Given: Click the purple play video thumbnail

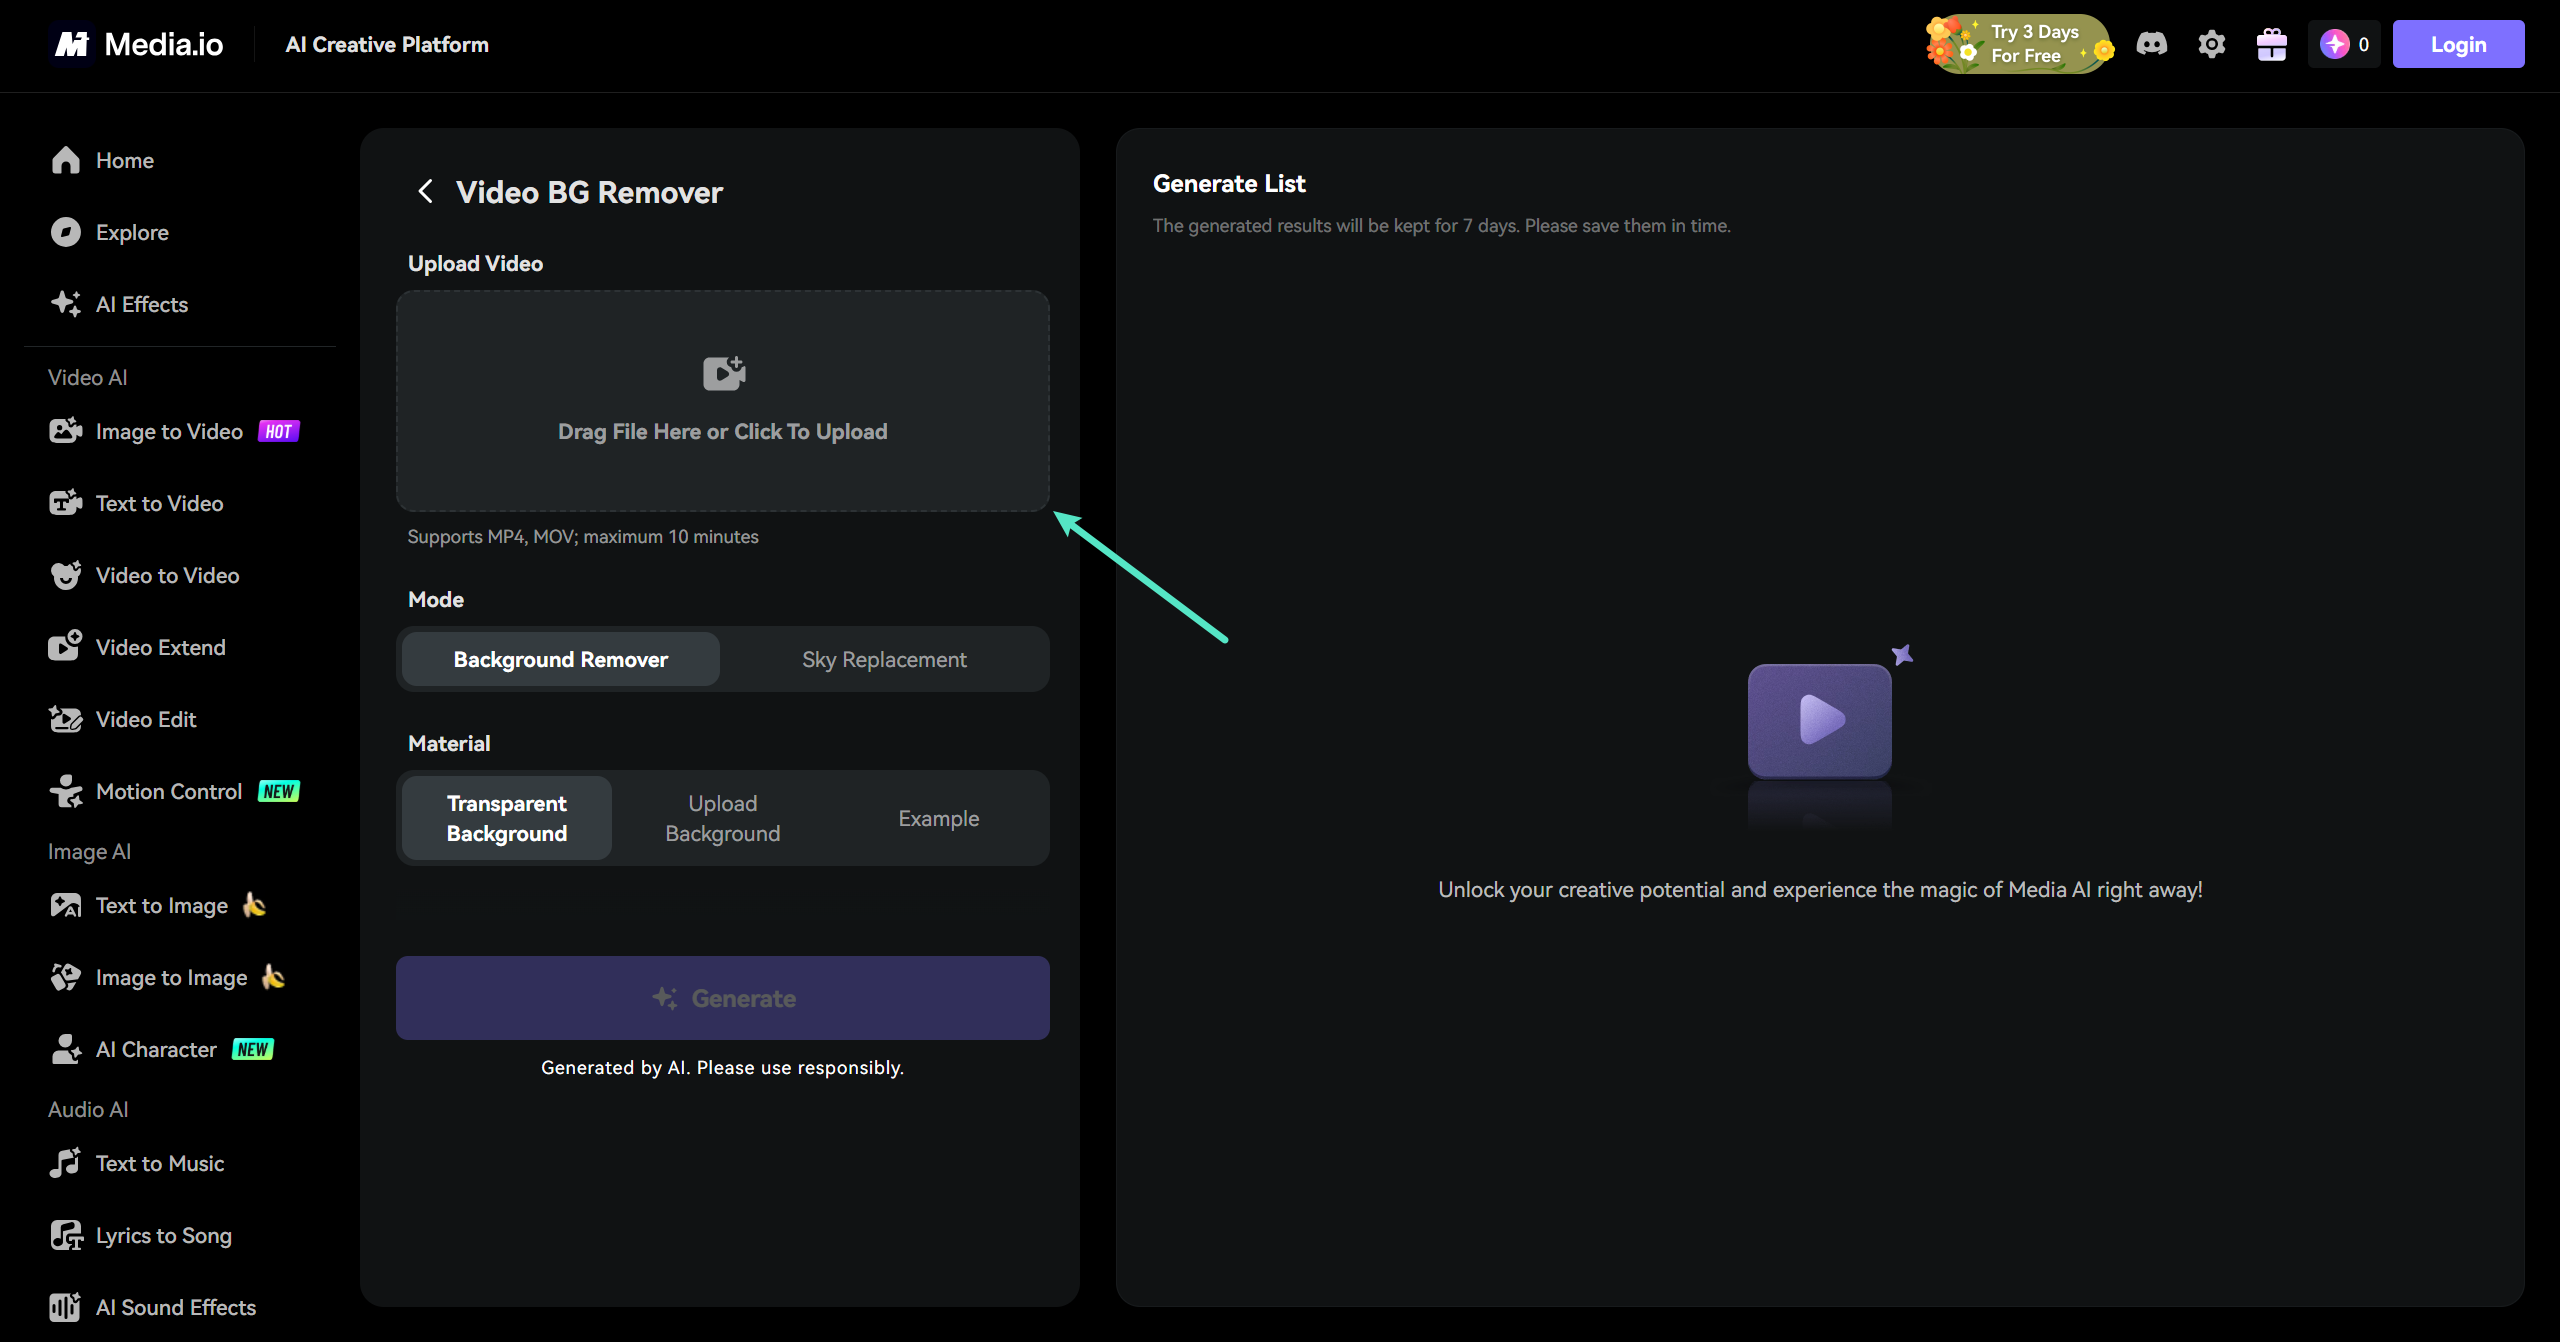Looking at the screenshot, I should pos(1819,719).
